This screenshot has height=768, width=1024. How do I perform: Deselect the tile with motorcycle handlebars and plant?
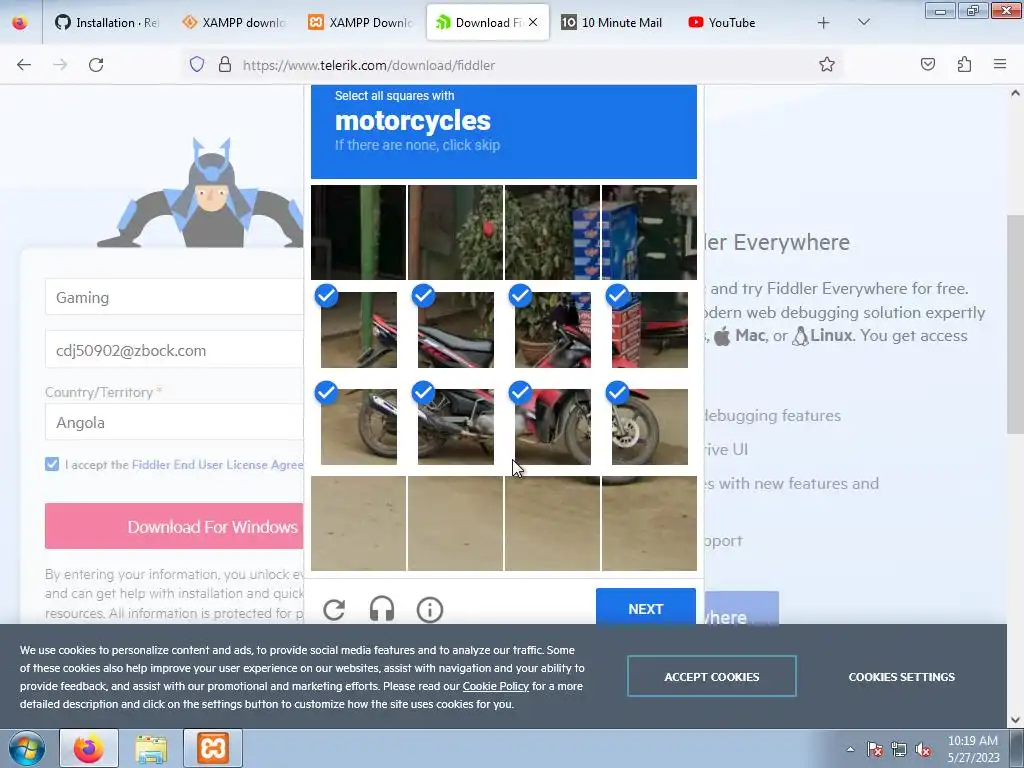tap(552, 330)
